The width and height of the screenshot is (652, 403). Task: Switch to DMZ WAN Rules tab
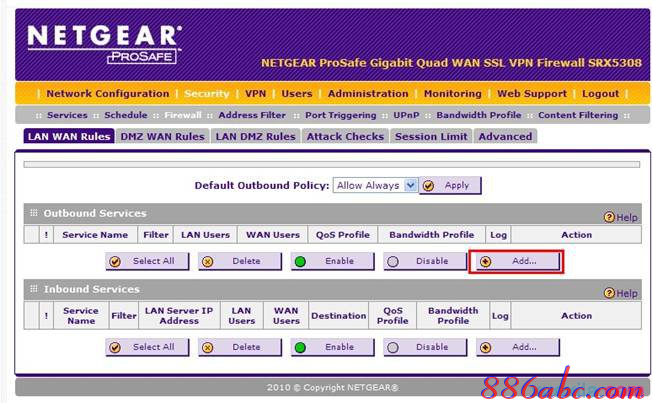coord(163,136)
